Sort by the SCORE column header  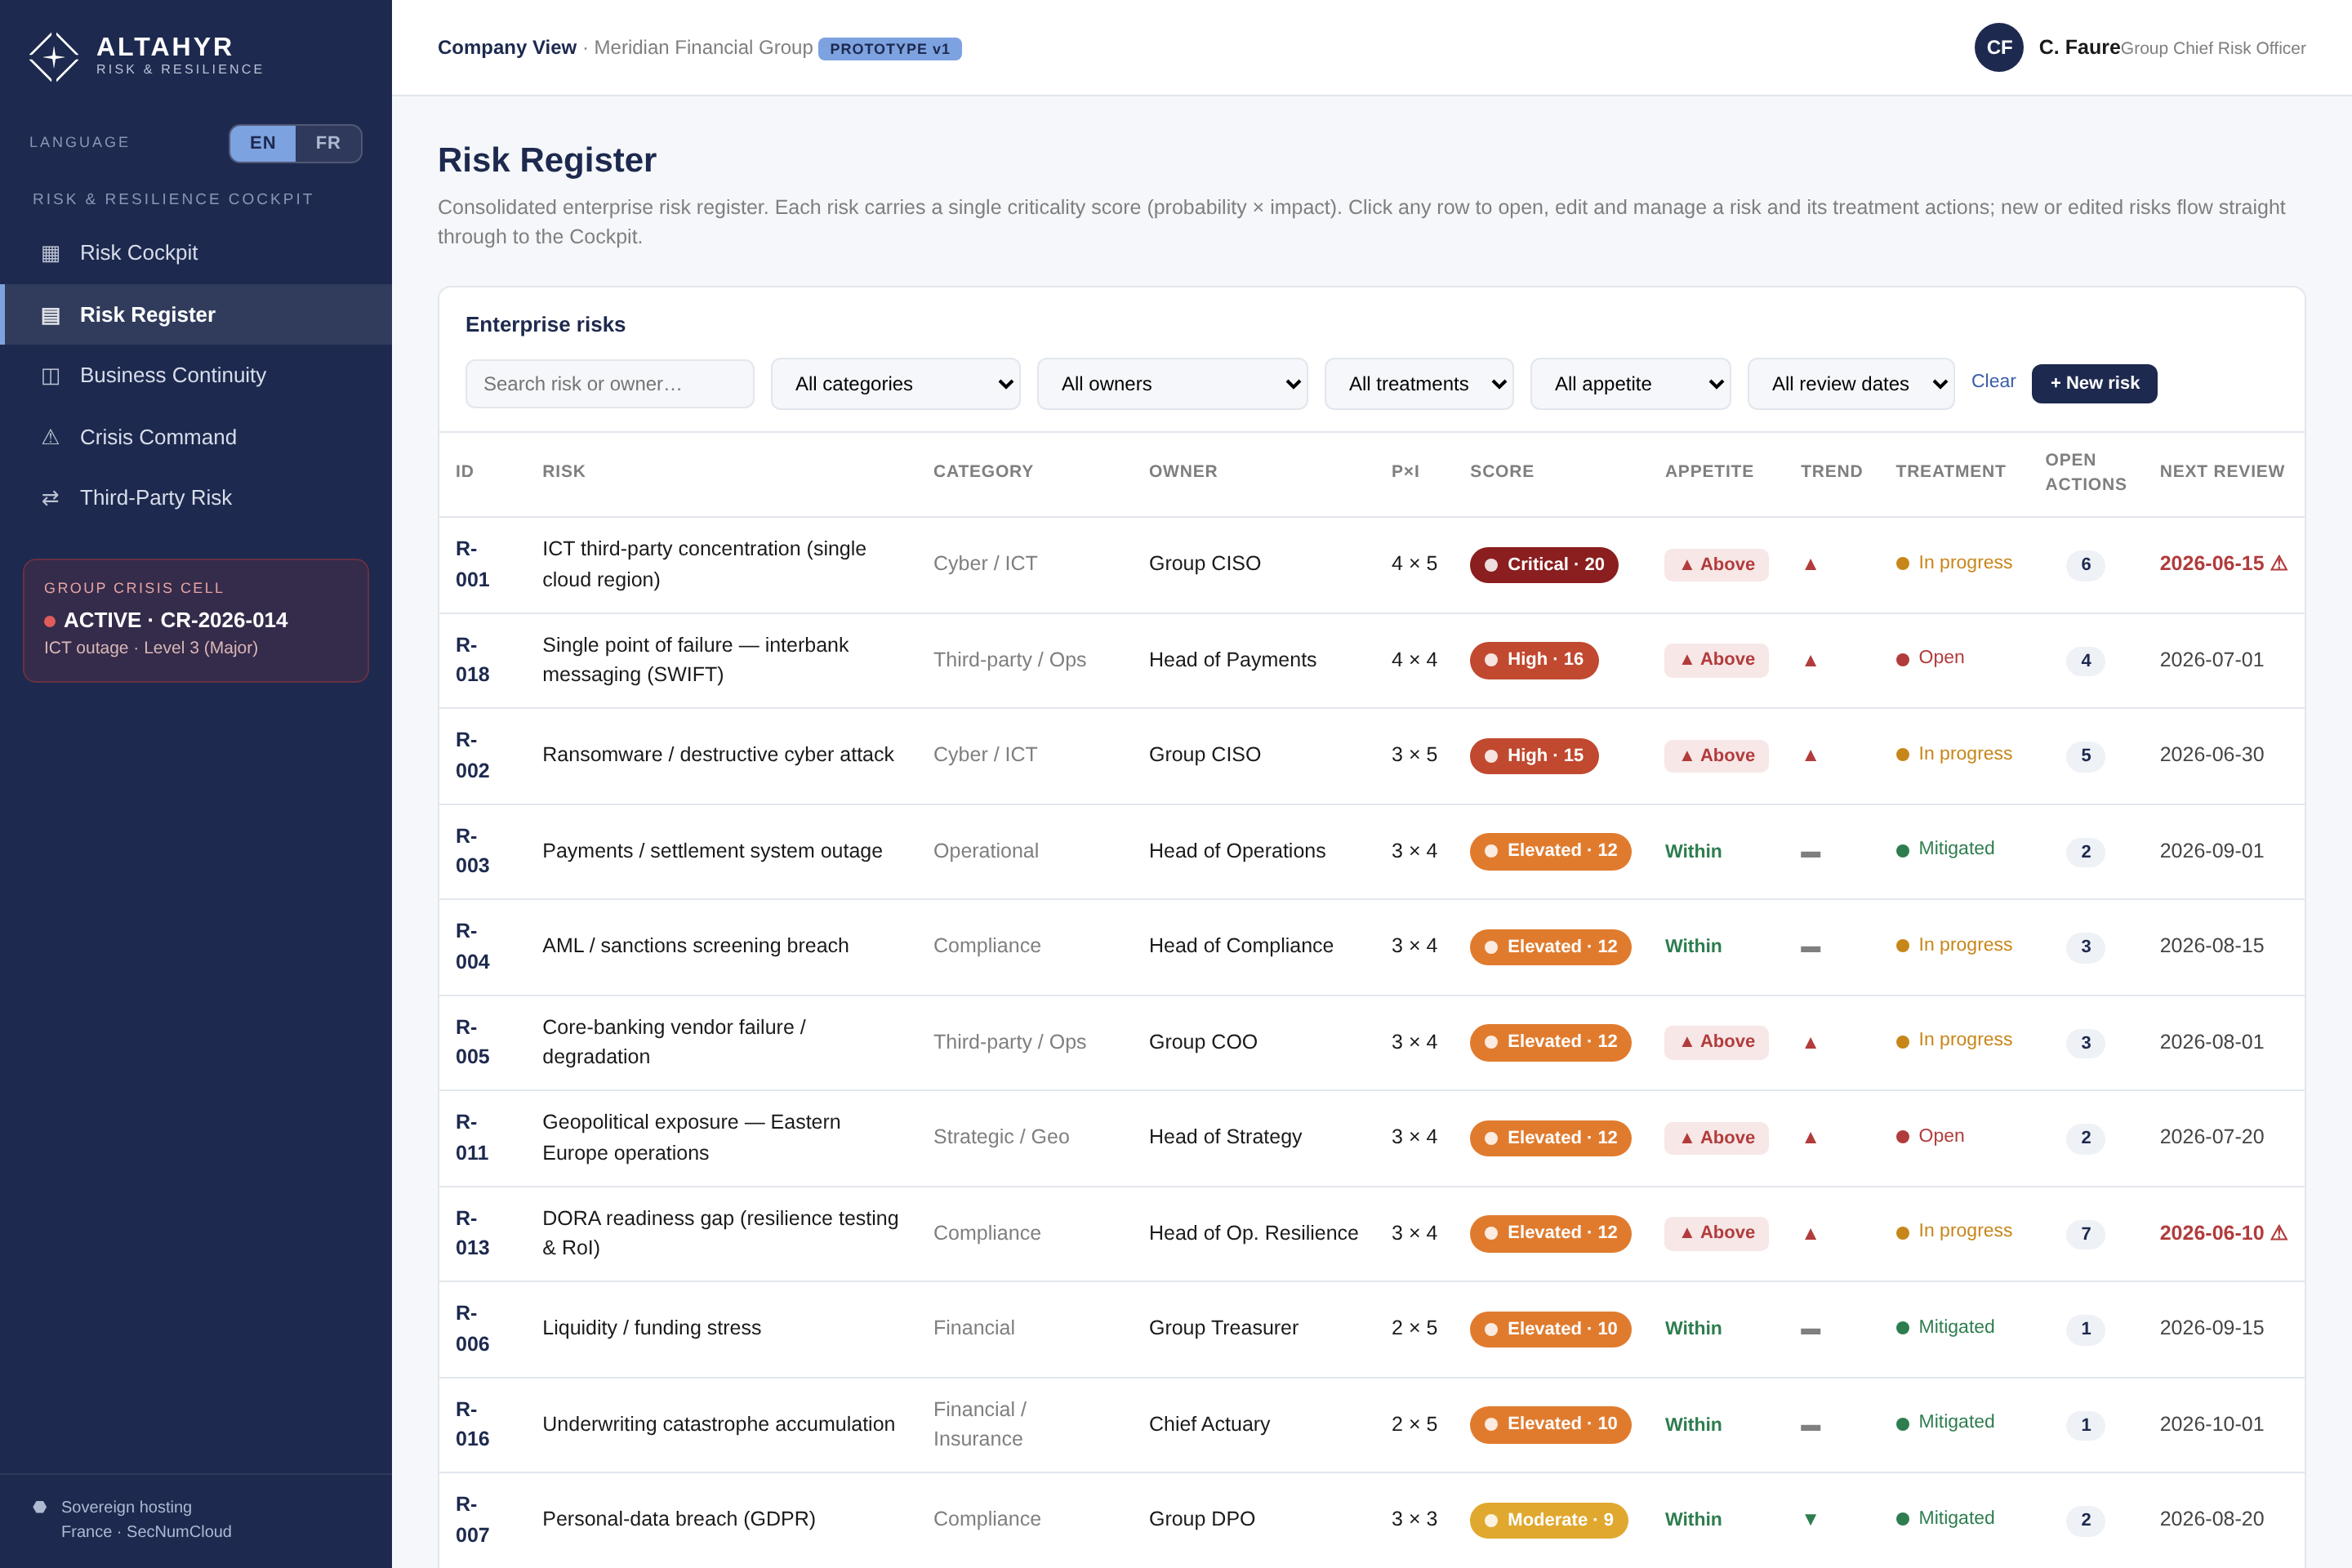pyautogui.click(x=1501, y=471)
